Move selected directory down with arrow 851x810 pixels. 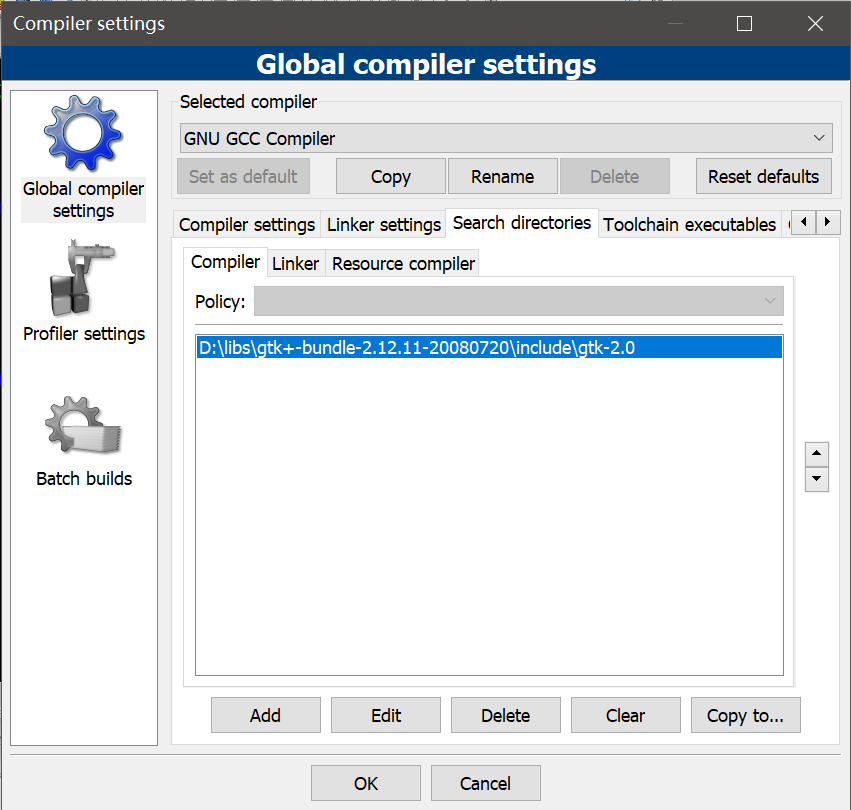(817, 480)
